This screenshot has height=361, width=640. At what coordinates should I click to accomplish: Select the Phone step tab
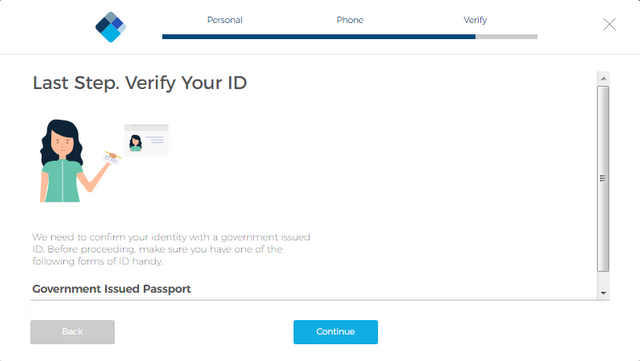(x=350, y=20)
